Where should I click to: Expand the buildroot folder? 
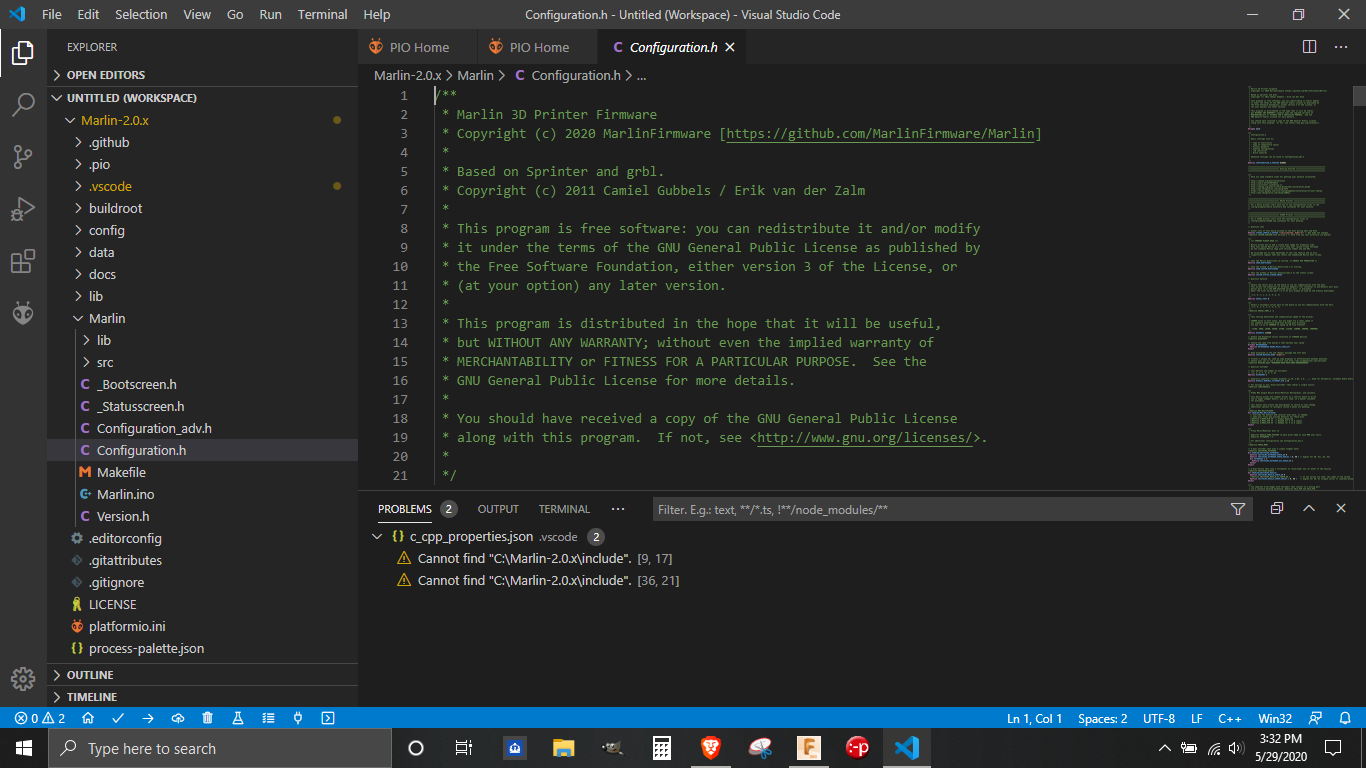pos(80,208)
